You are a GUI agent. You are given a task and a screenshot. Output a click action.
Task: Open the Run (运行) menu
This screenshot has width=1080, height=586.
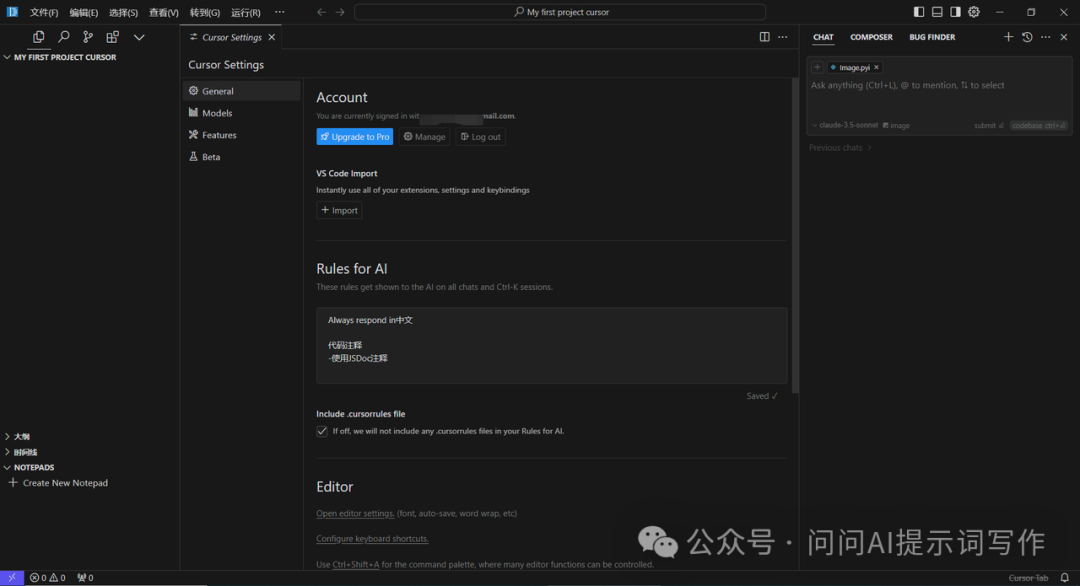click(245, 12)
